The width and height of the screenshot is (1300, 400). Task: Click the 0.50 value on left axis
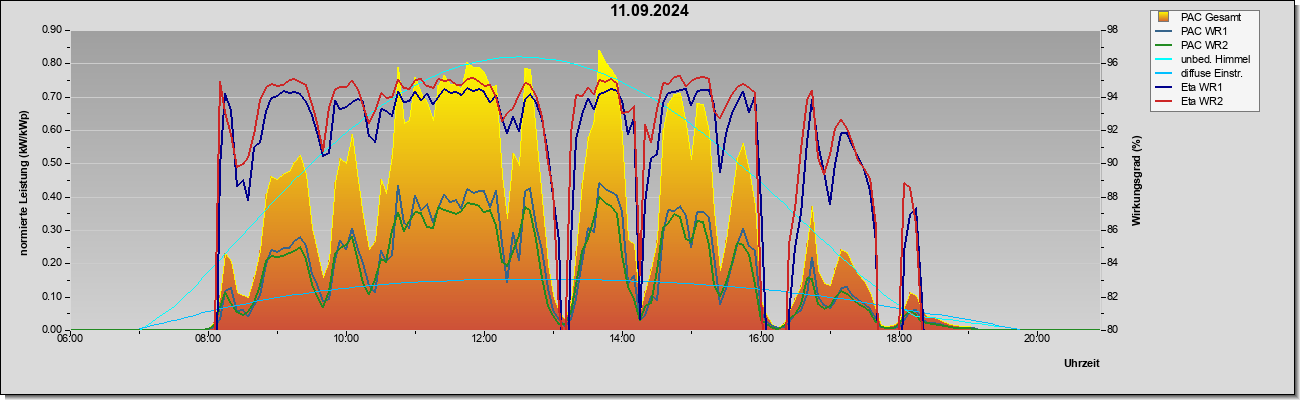pos(52,163)
